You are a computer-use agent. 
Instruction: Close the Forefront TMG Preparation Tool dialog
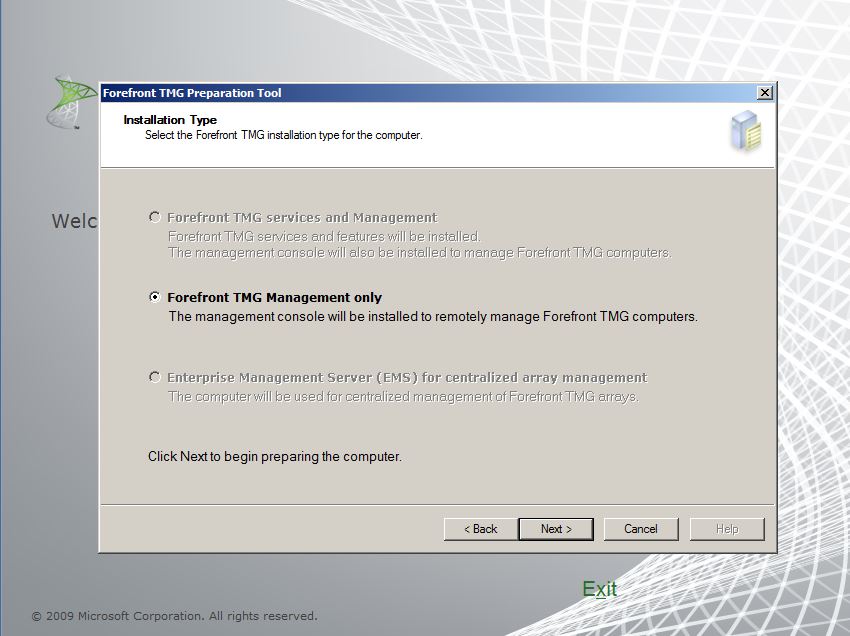point(764,93)
